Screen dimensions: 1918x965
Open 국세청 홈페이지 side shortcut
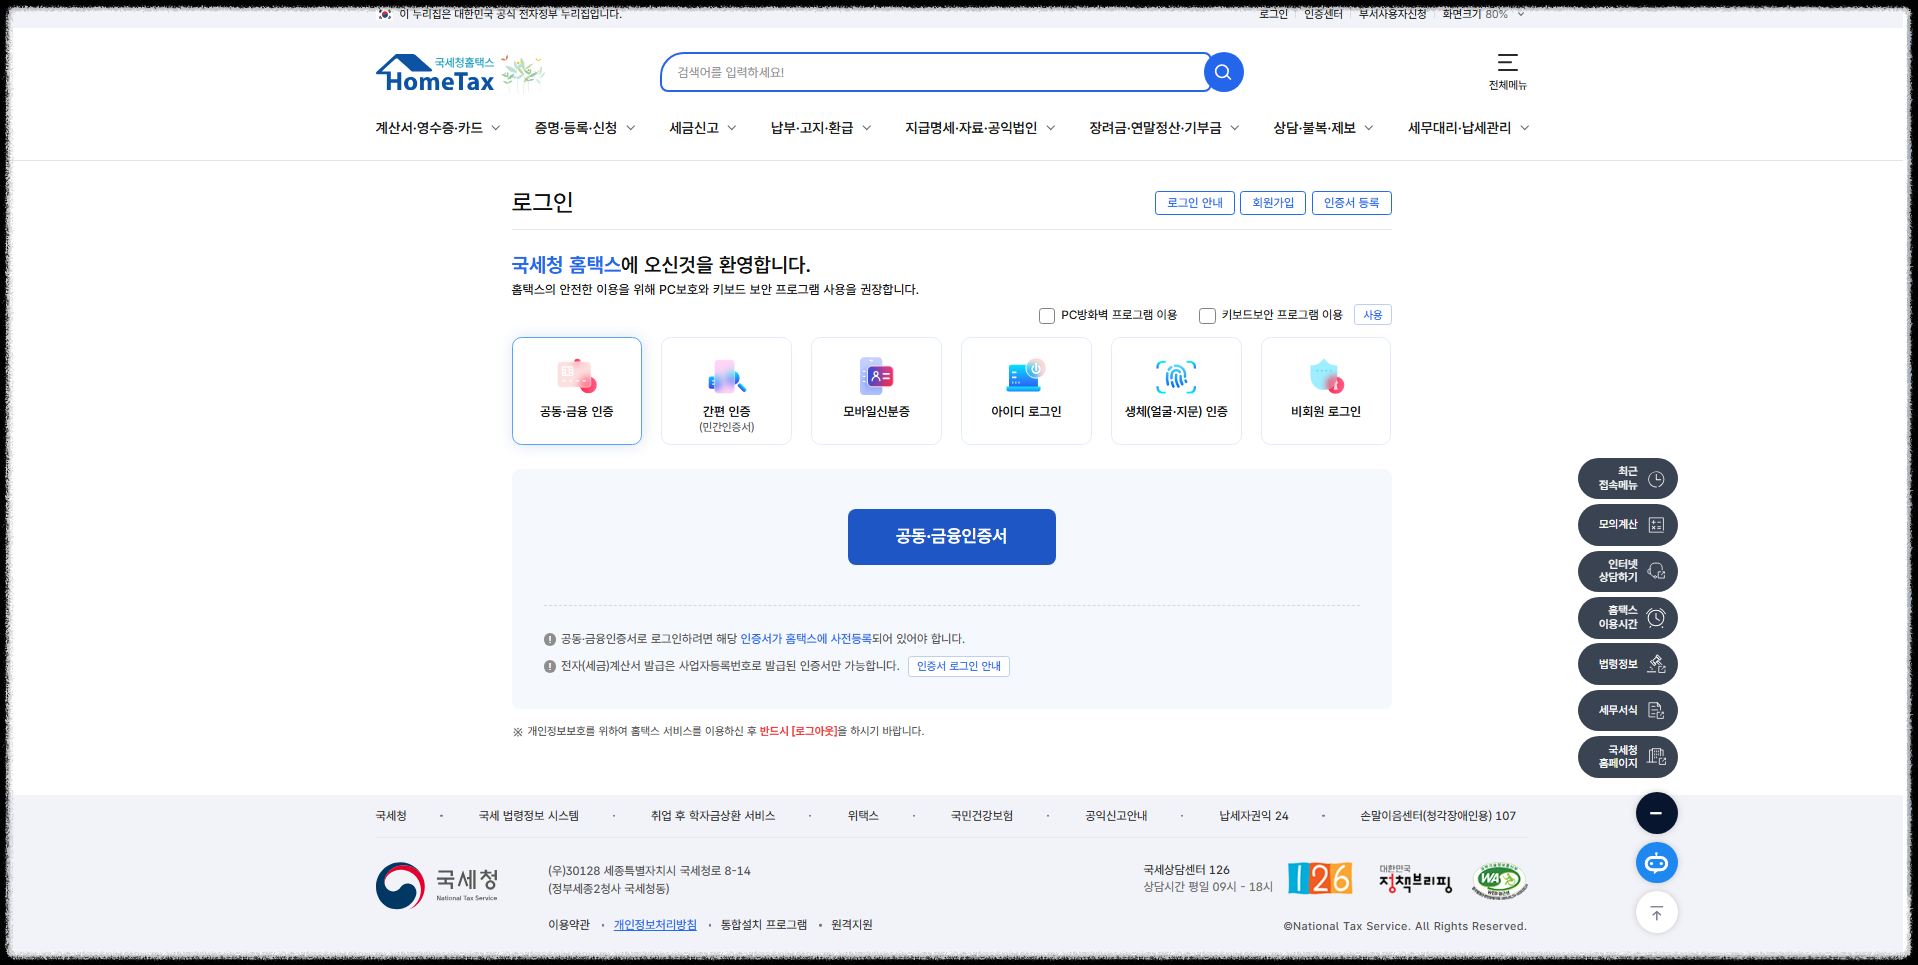[1627, 757]
